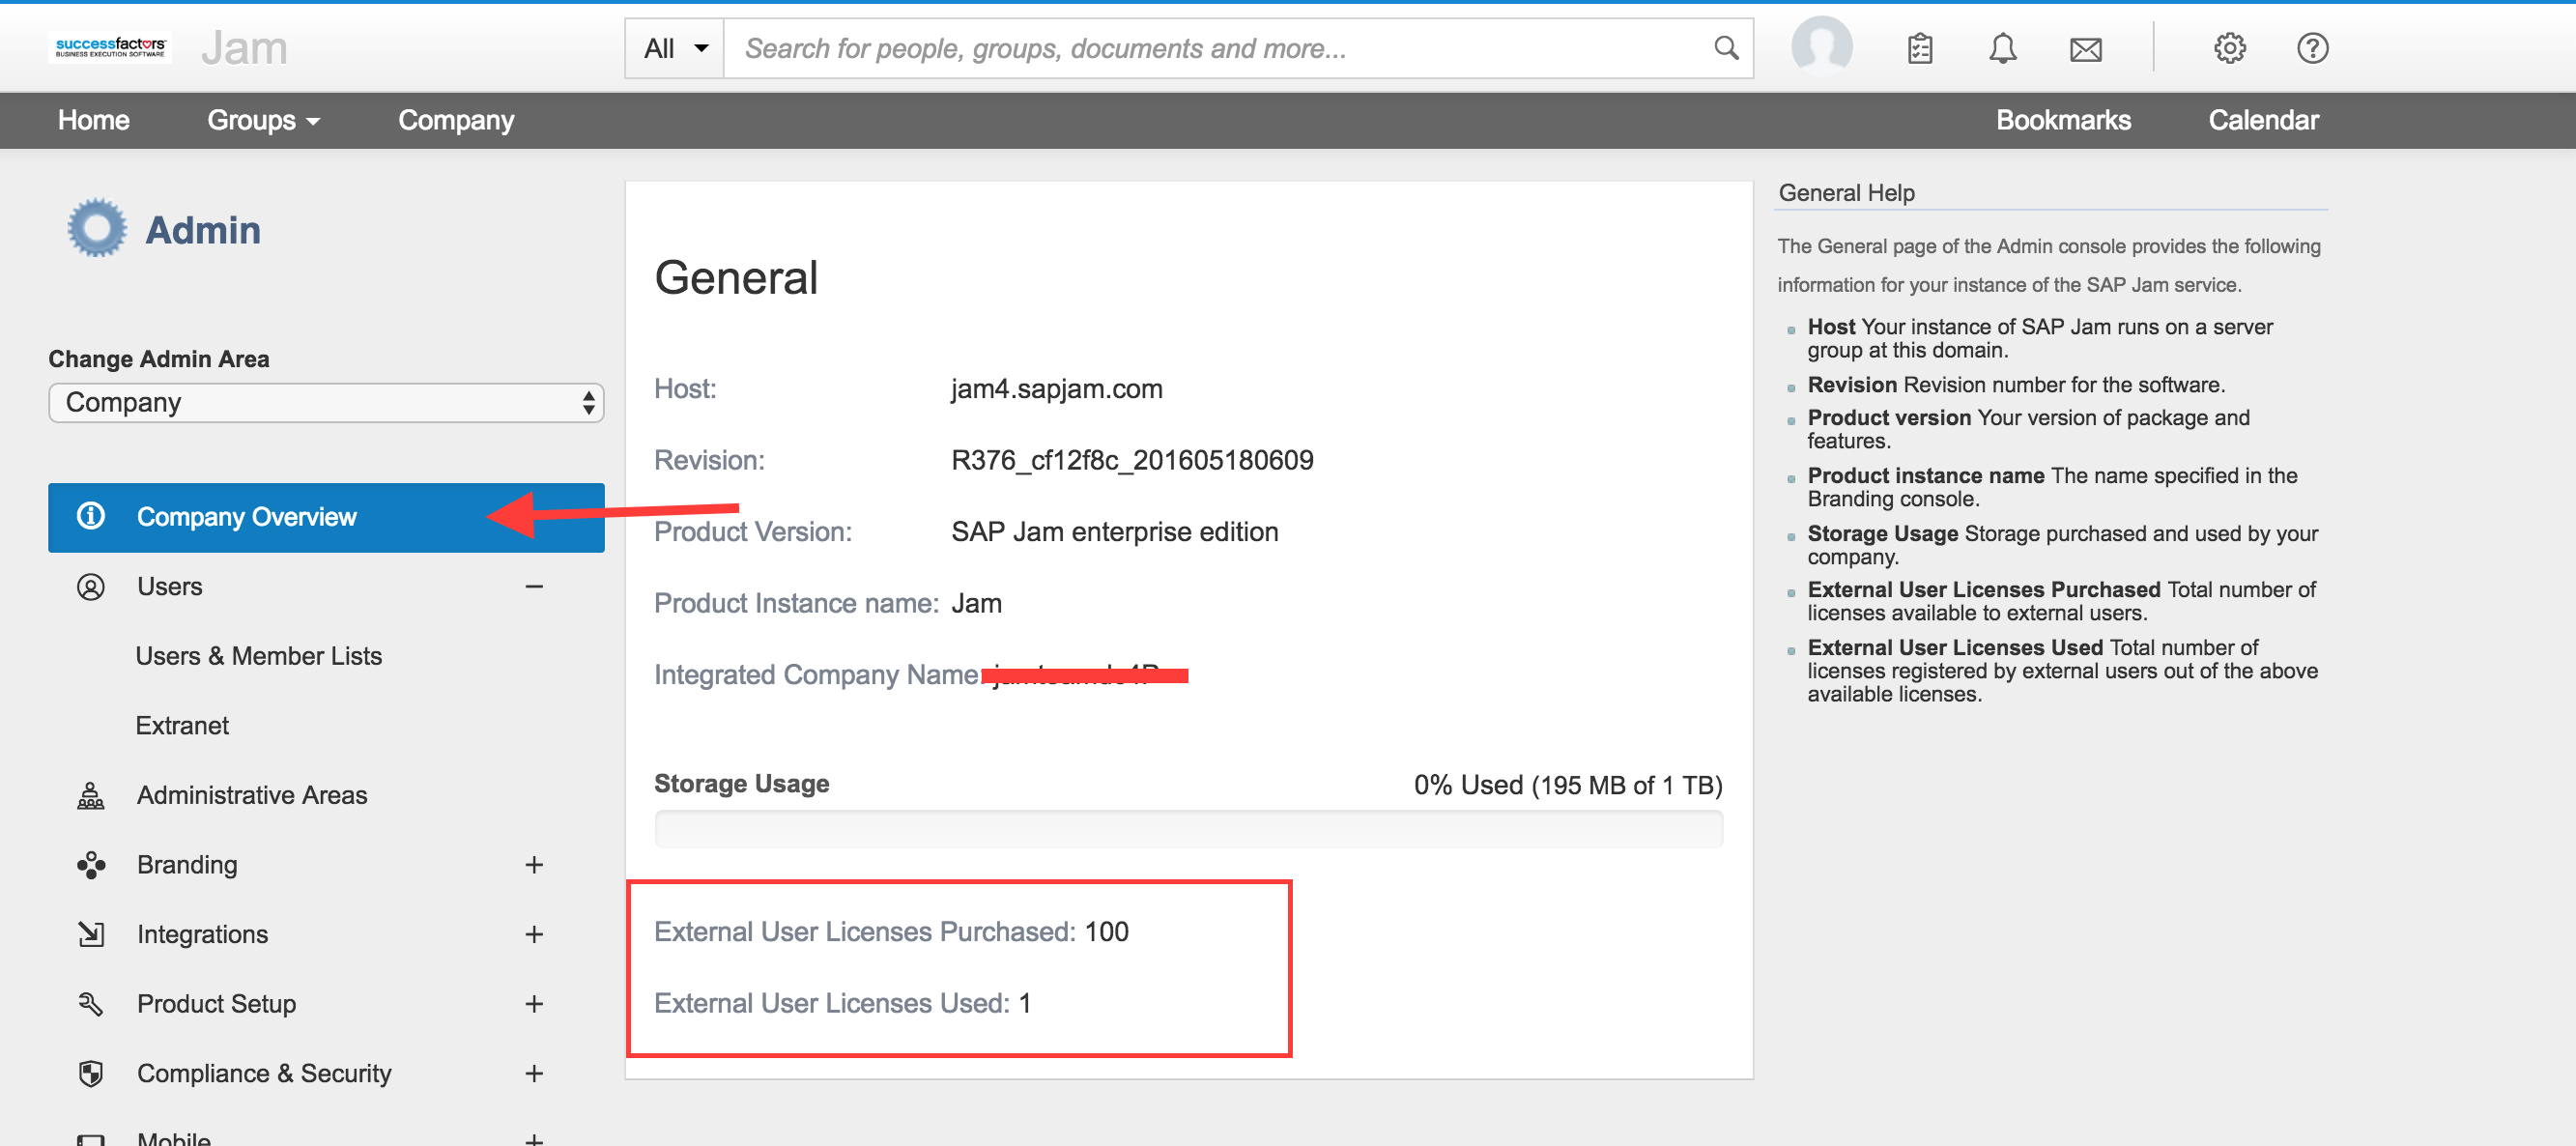
Task: Click the Users sidebar label
Action: pyautogui.click(x=169, y=586)
